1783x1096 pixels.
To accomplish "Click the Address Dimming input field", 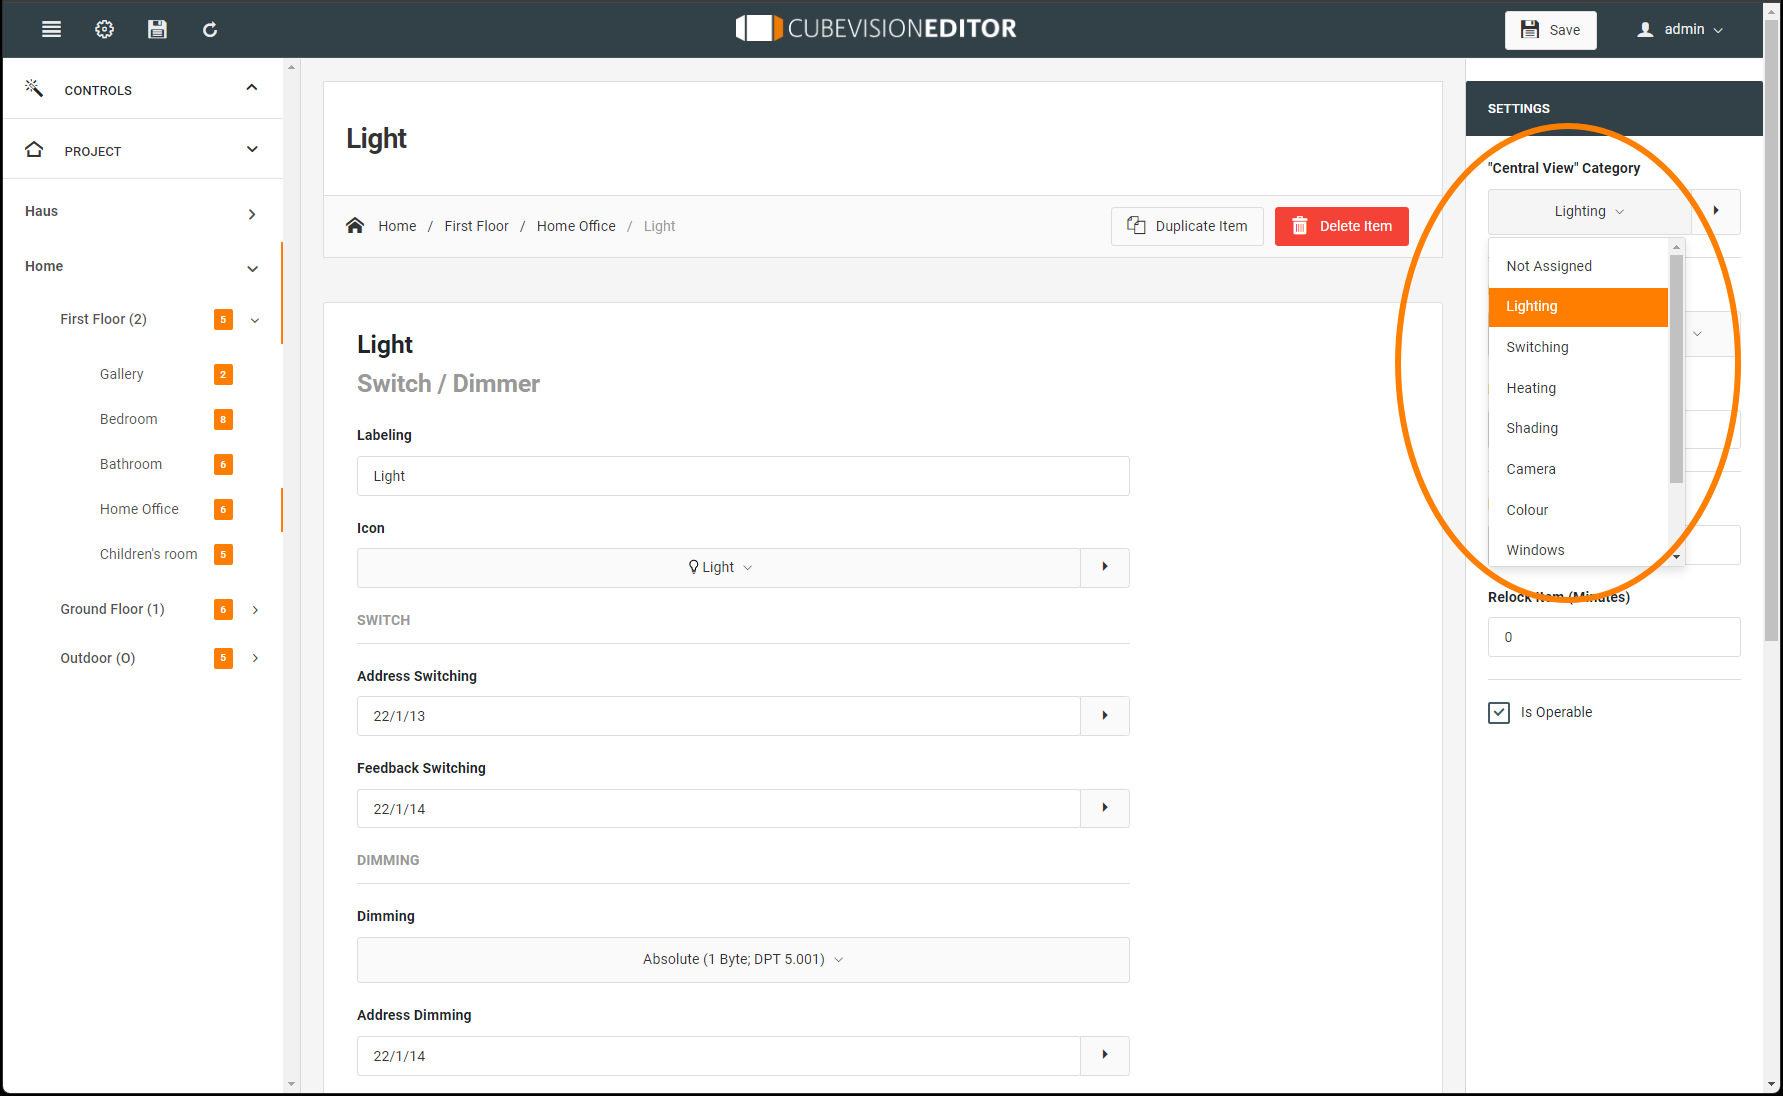I will 719,1055.
